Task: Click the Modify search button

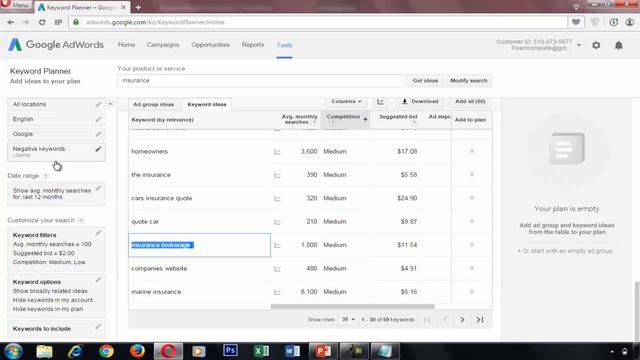Action: [x=469, y=81]
